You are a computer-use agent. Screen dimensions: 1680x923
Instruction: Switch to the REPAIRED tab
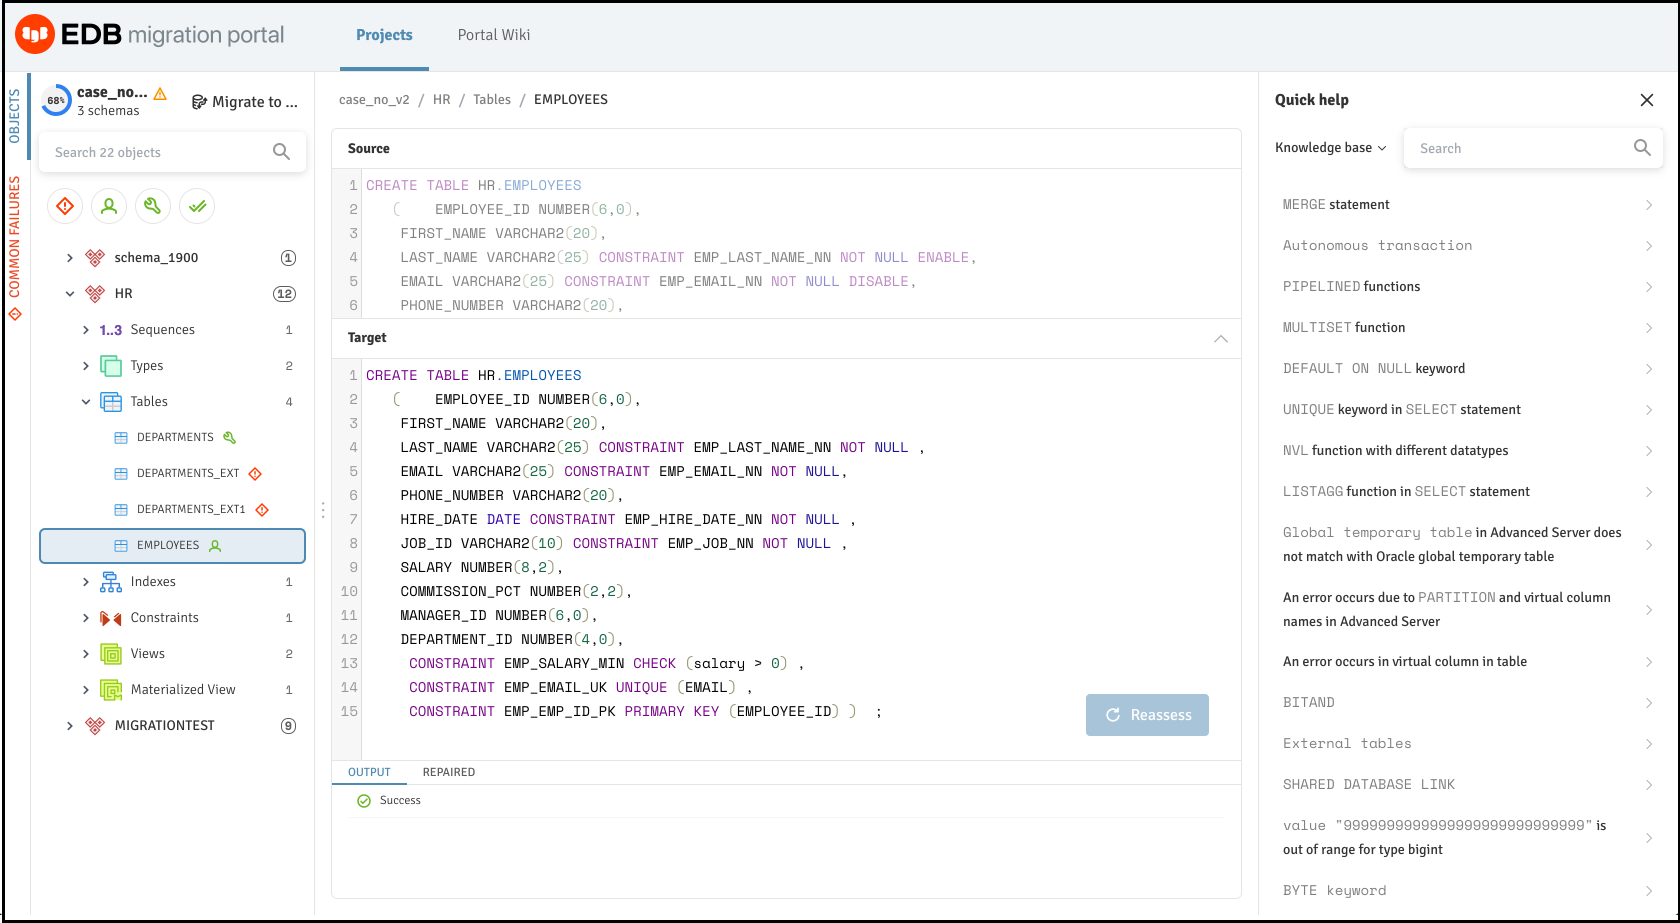coord(449,772)
